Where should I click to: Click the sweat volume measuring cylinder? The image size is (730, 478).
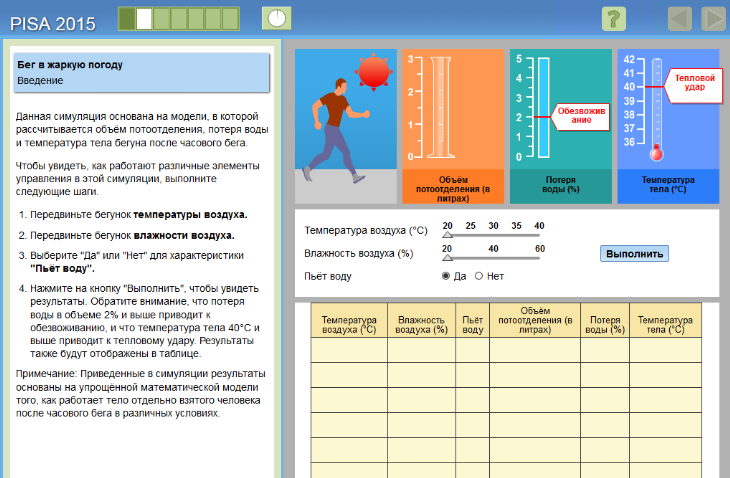(440, 108)
